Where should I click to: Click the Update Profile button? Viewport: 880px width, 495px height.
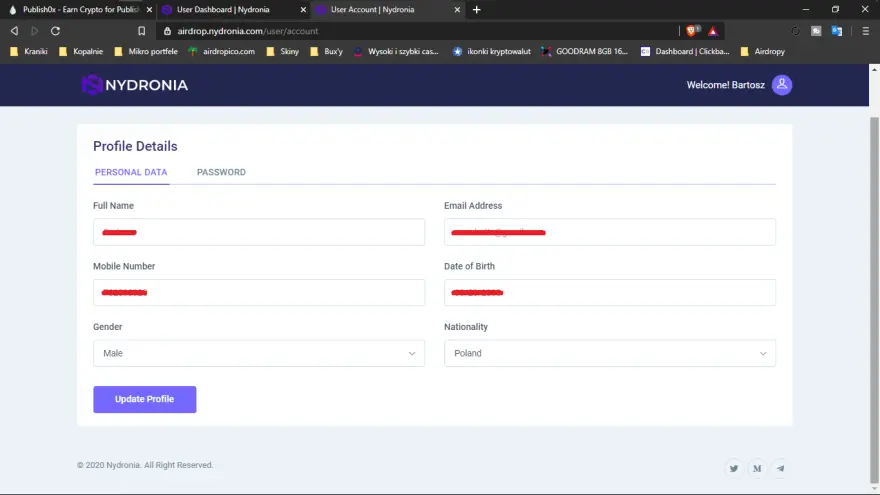145,399
